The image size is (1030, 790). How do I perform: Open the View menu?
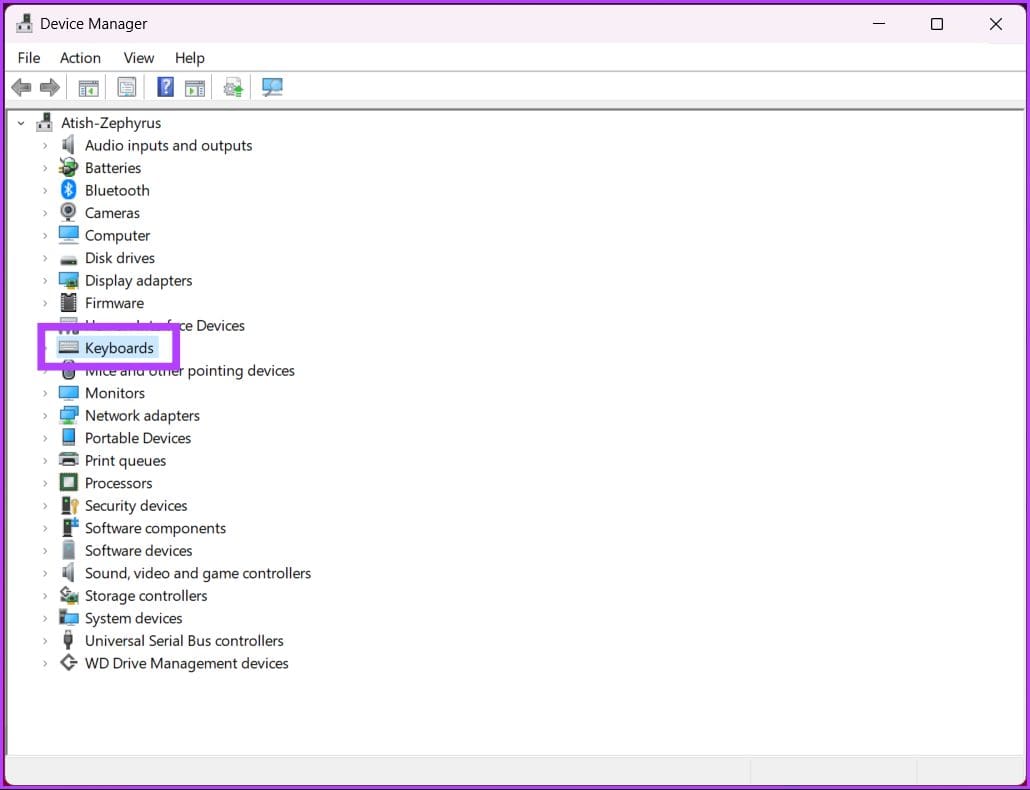139,58
